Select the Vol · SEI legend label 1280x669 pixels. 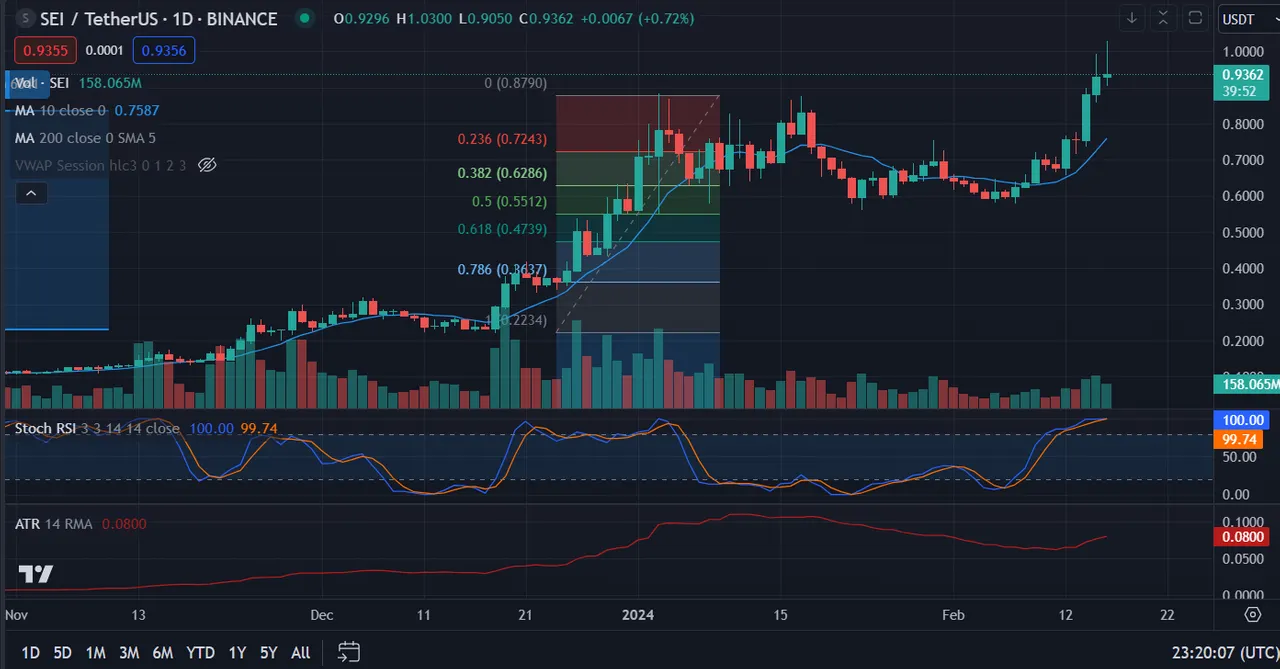[42, 83]
